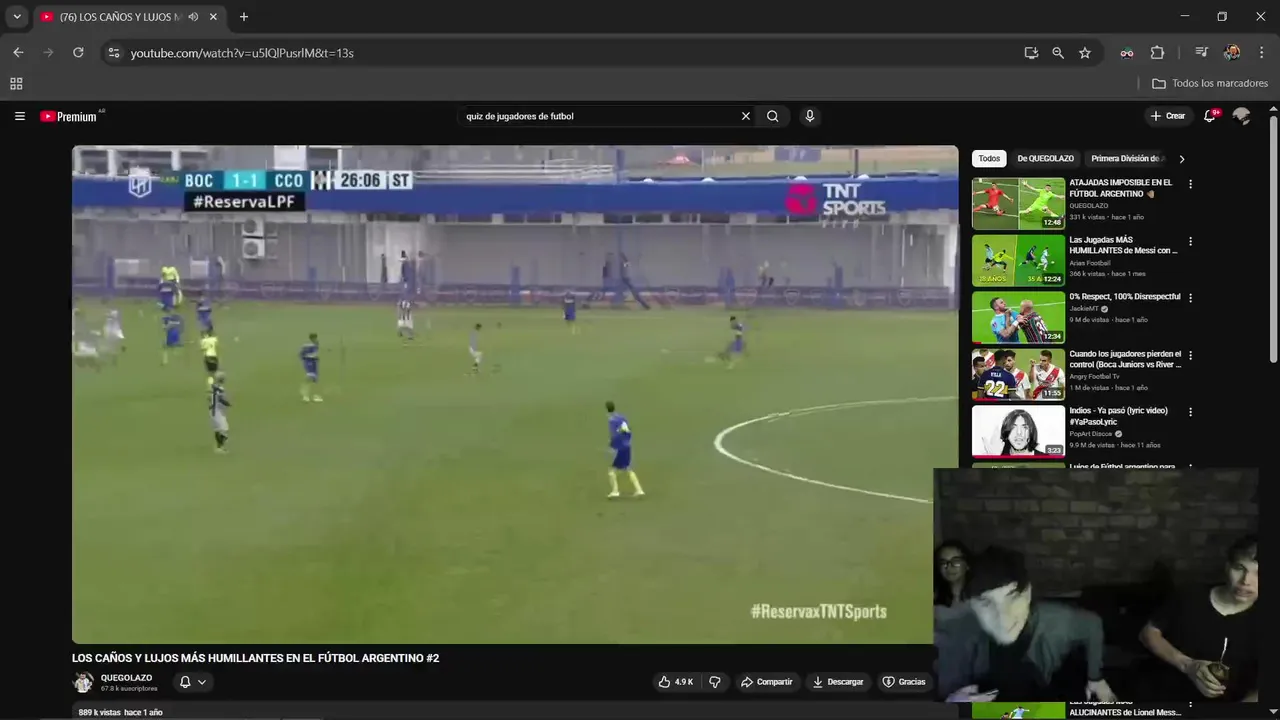This screenshot has height=720, width=1280.
Task: View site information icon in address bar
Action: [x=113, y=53]
